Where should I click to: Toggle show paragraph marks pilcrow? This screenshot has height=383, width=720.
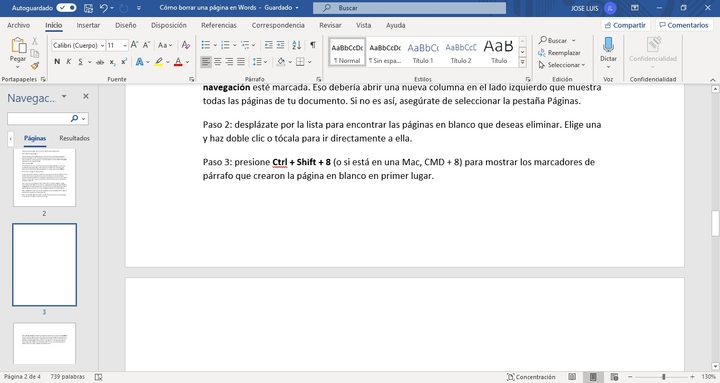[x=313, y=45]
